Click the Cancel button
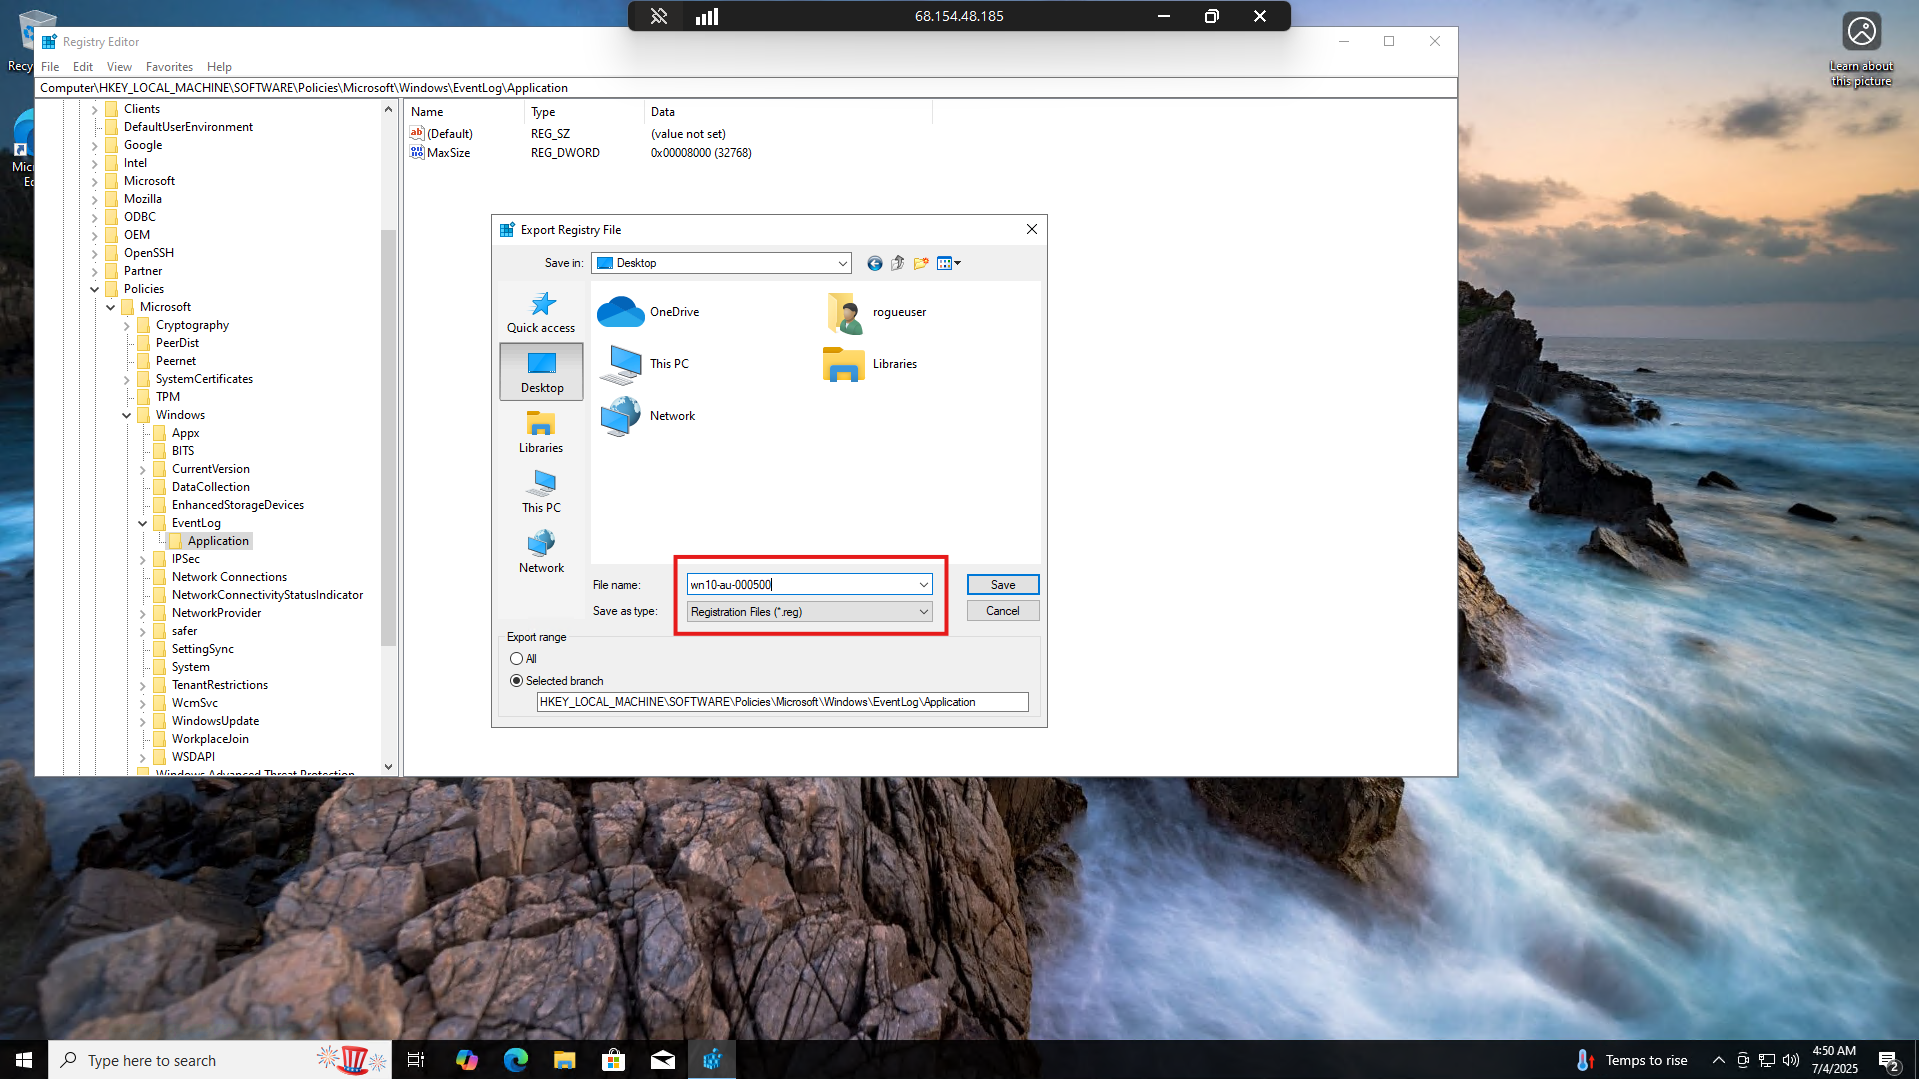 click(x=1002, y=611)
